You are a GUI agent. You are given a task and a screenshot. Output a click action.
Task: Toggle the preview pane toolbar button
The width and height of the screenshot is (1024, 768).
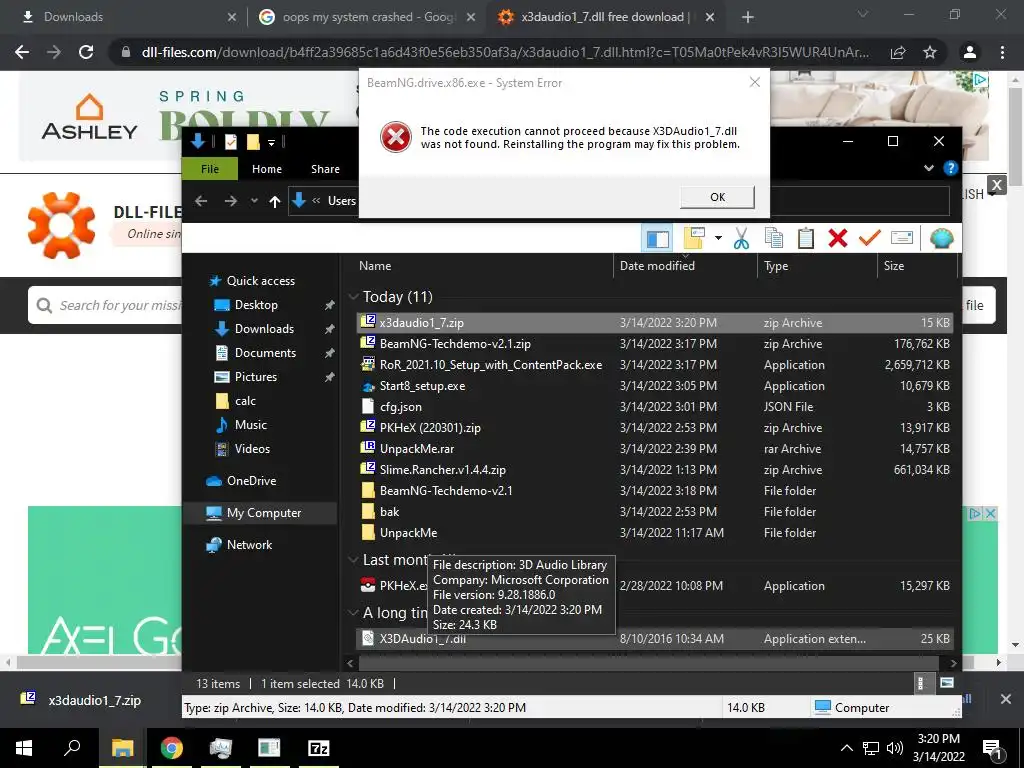coord(658,238)
